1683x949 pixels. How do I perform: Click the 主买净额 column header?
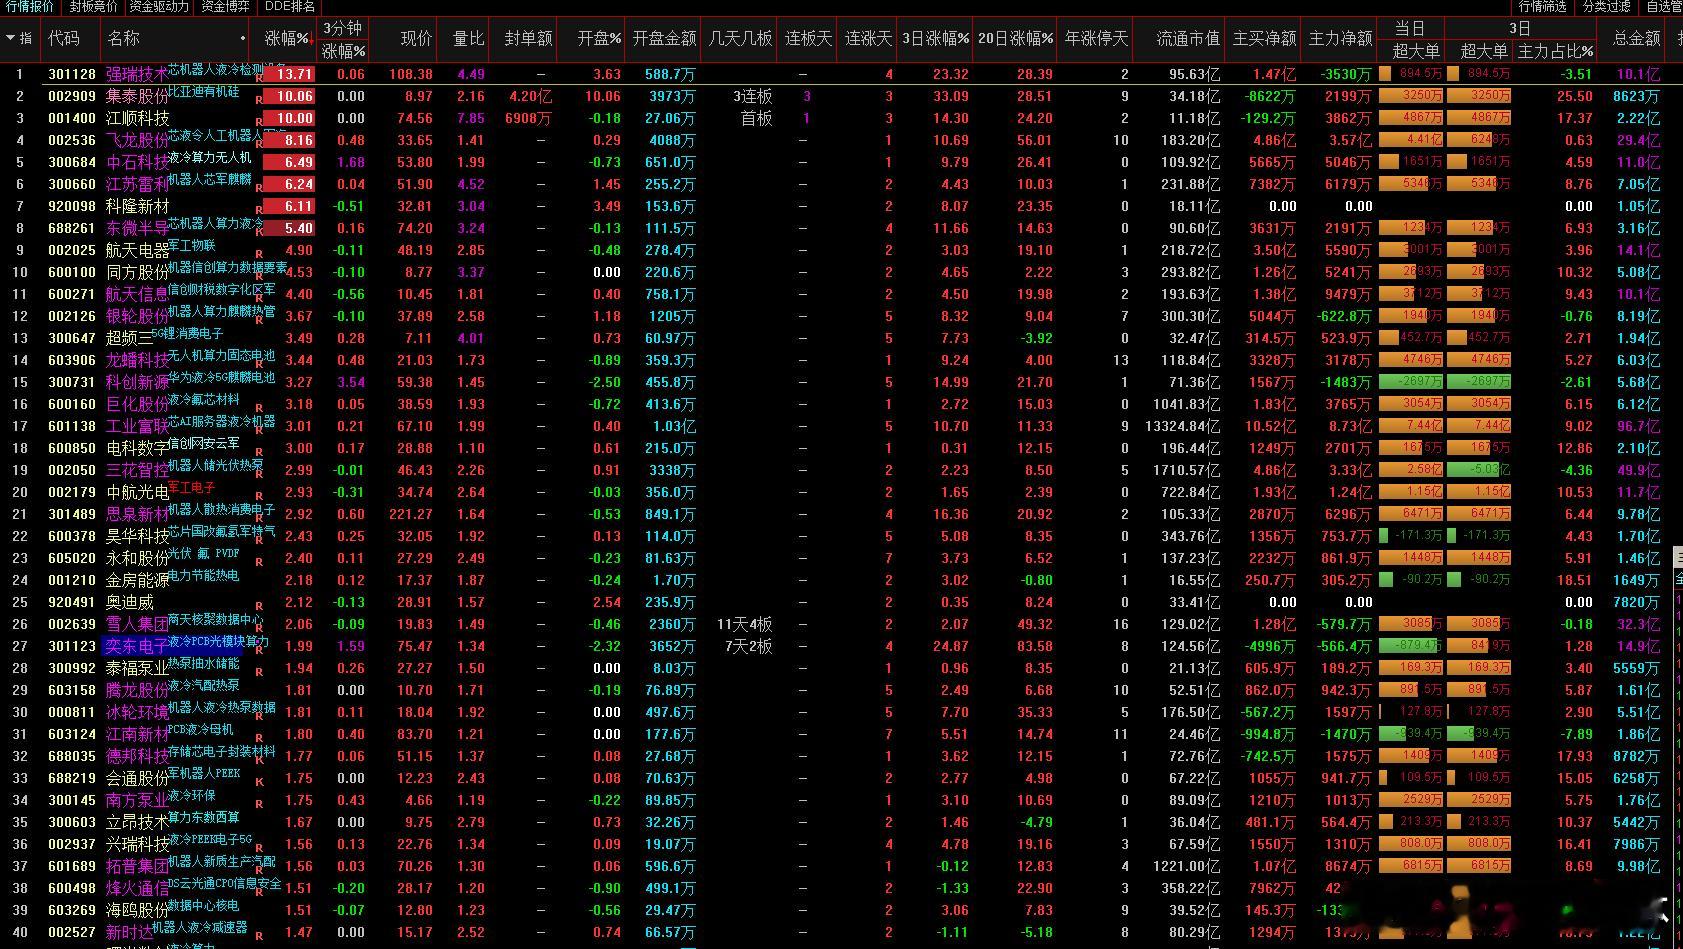click(1264, 38)
